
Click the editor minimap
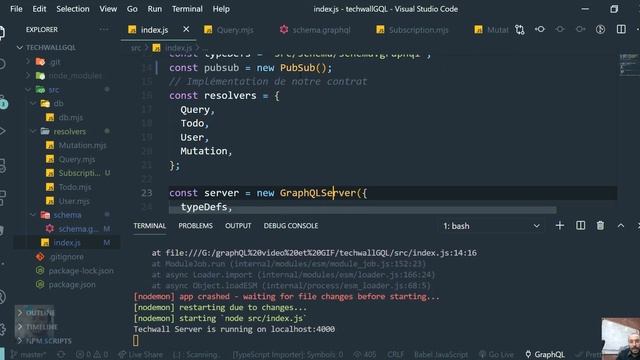pos(629,65)
